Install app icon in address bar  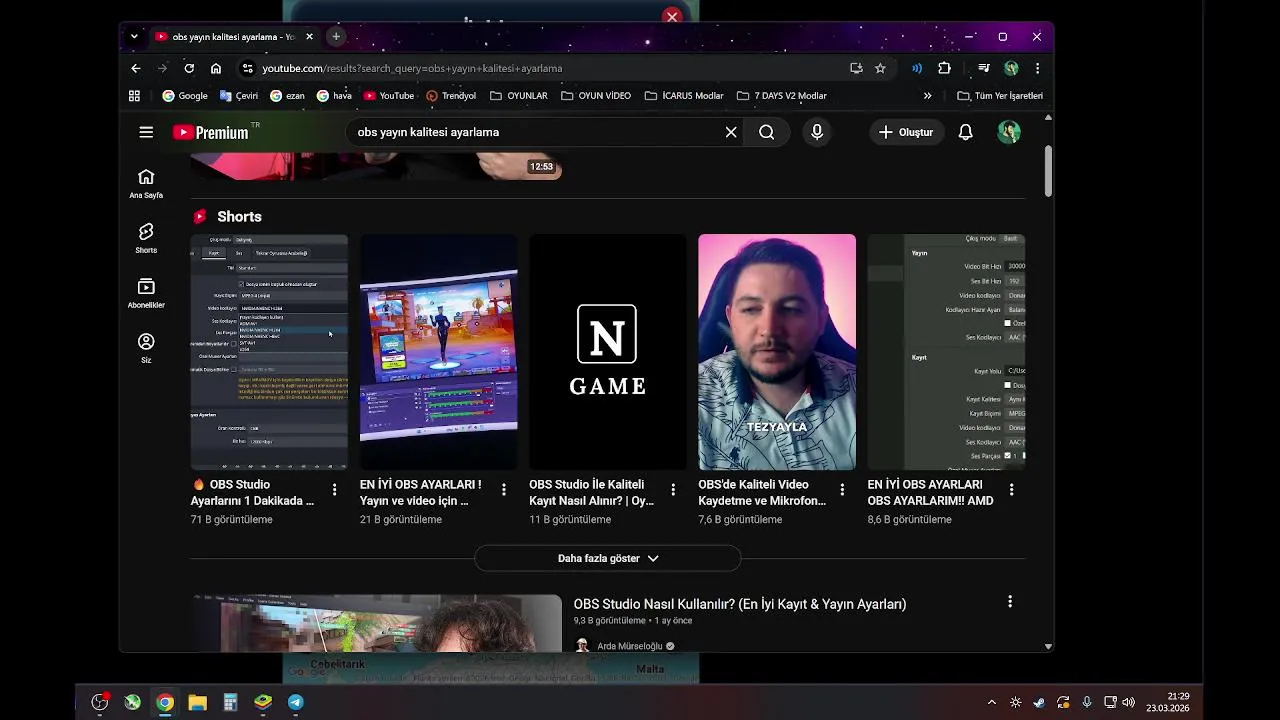856,68
